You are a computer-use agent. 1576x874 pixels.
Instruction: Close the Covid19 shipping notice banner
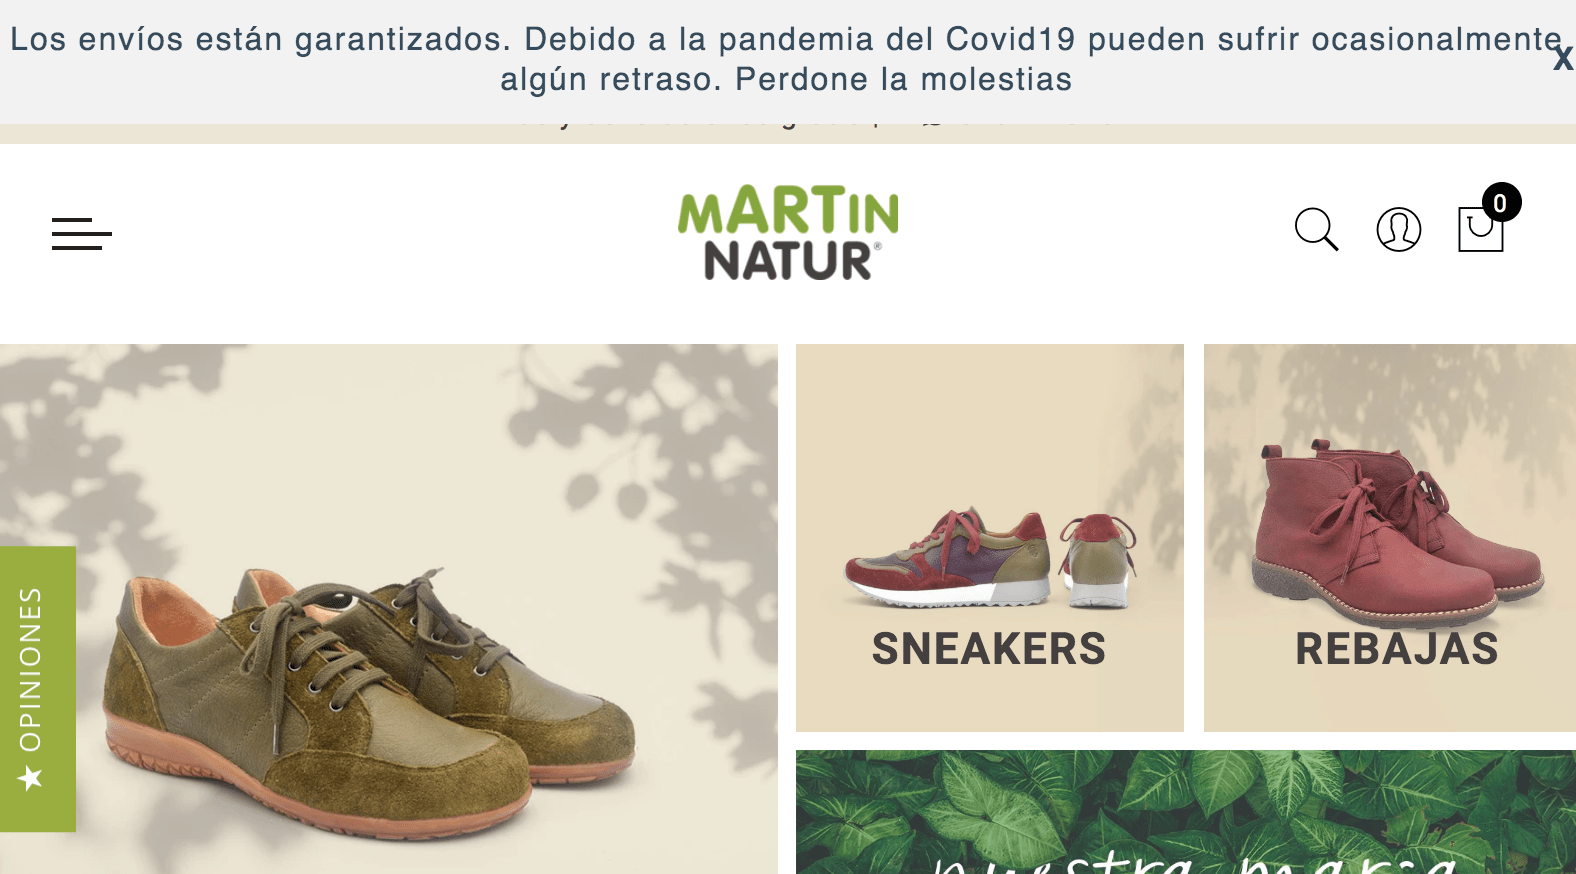(1562, 59)
